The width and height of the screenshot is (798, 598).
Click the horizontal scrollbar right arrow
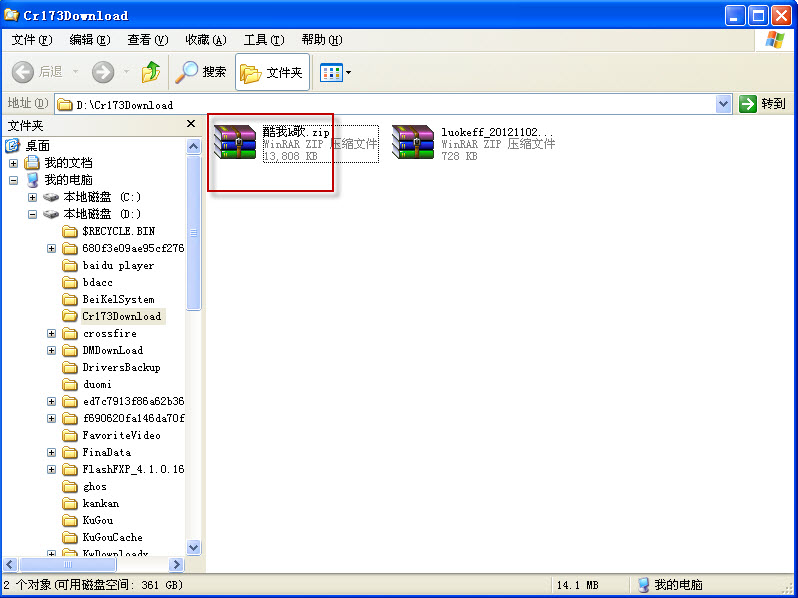coord(177,564)
